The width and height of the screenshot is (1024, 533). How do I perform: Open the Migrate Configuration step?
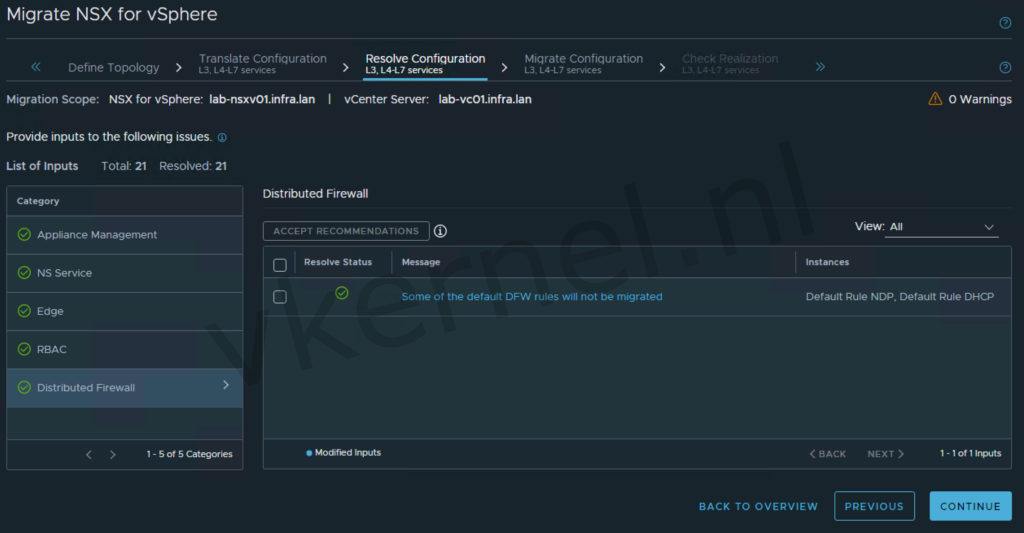(x=583, y=63)
